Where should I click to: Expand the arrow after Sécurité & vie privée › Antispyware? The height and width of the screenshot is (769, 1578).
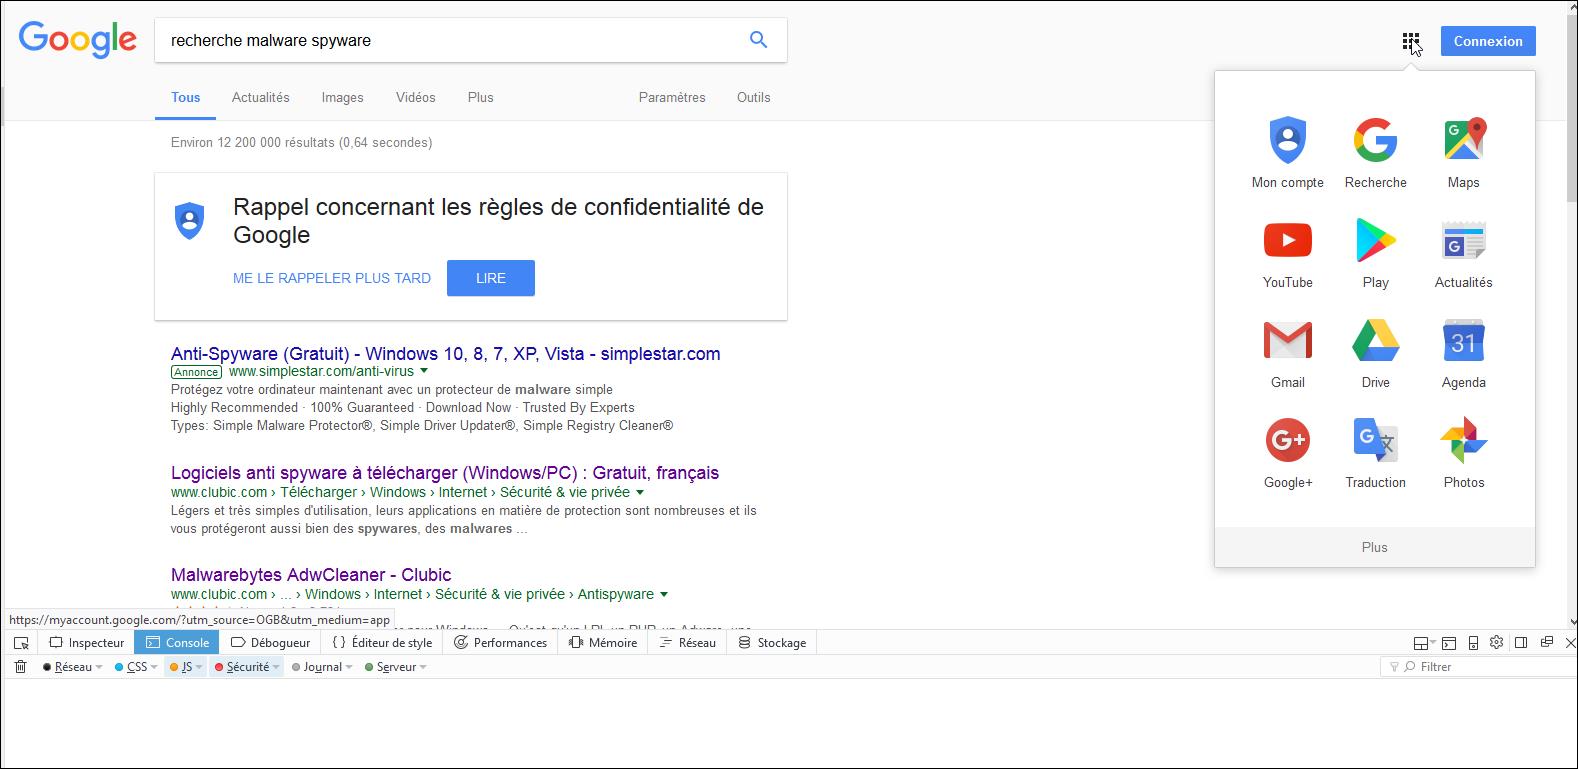(x=664, y=594)
